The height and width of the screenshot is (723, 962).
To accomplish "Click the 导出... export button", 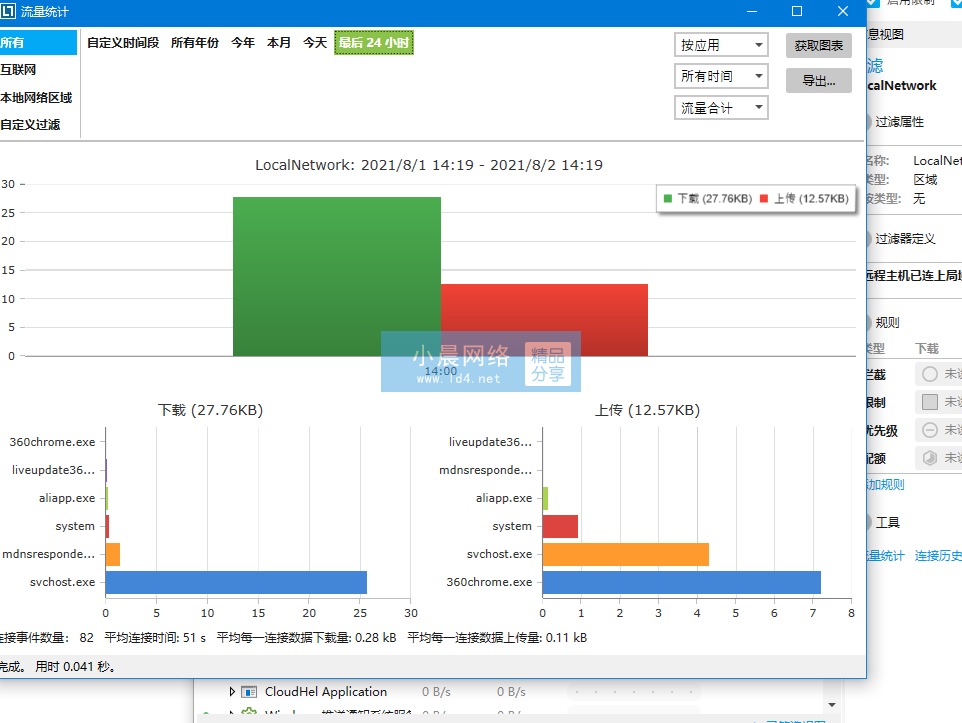I will (x=818, y=80).
